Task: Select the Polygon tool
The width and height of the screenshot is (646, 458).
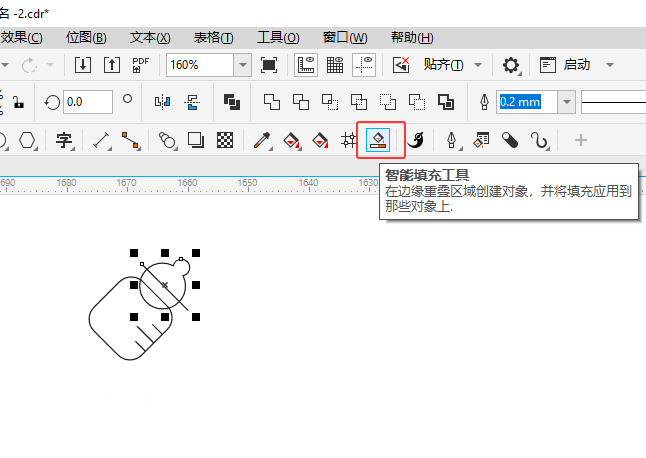Action: (x=27, y=140)
